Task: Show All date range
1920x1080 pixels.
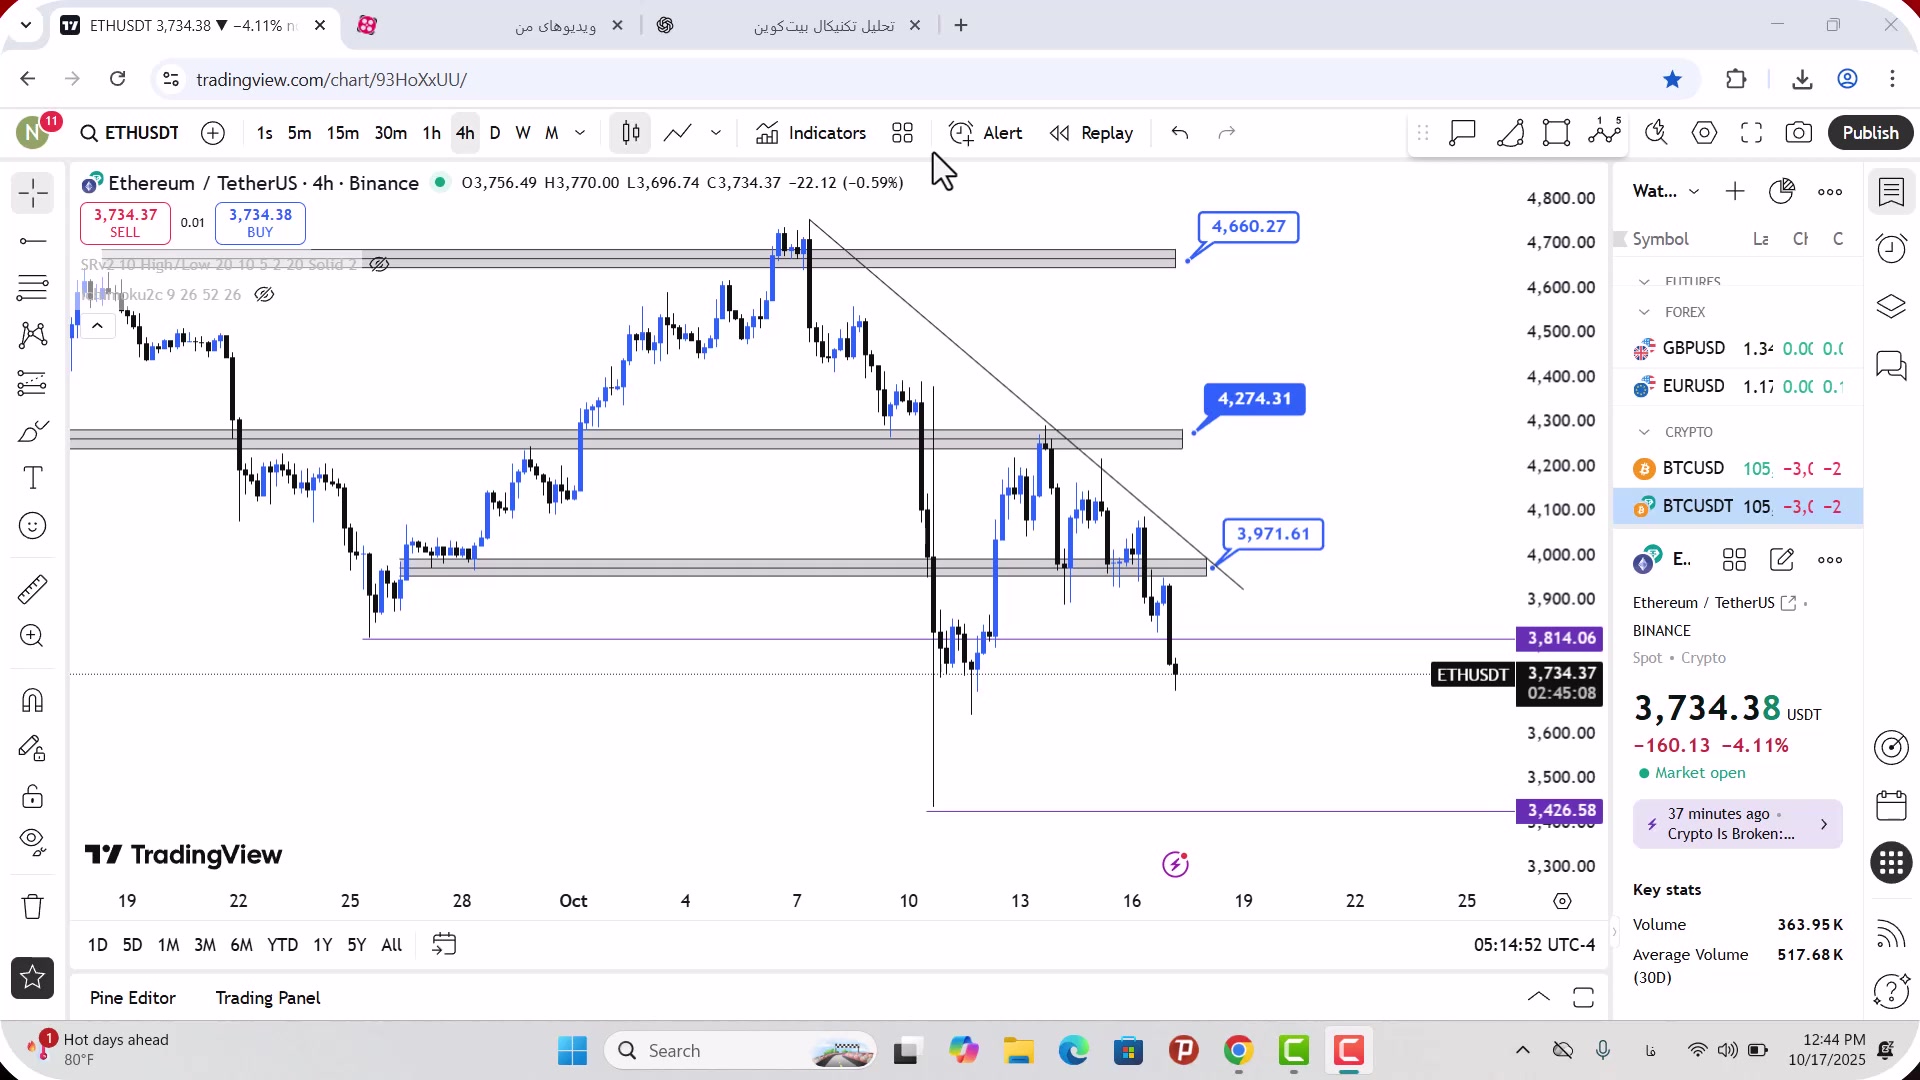Action: click(x=392, y=945)
